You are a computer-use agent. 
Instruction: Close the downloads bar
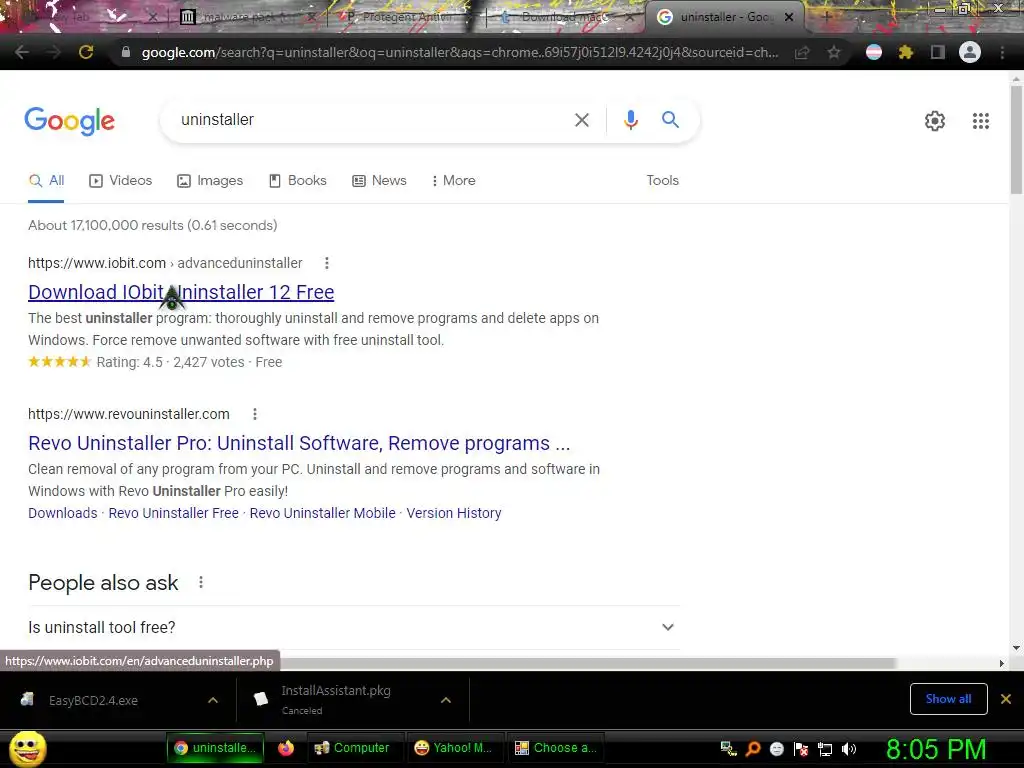(x=1006, y=699)
